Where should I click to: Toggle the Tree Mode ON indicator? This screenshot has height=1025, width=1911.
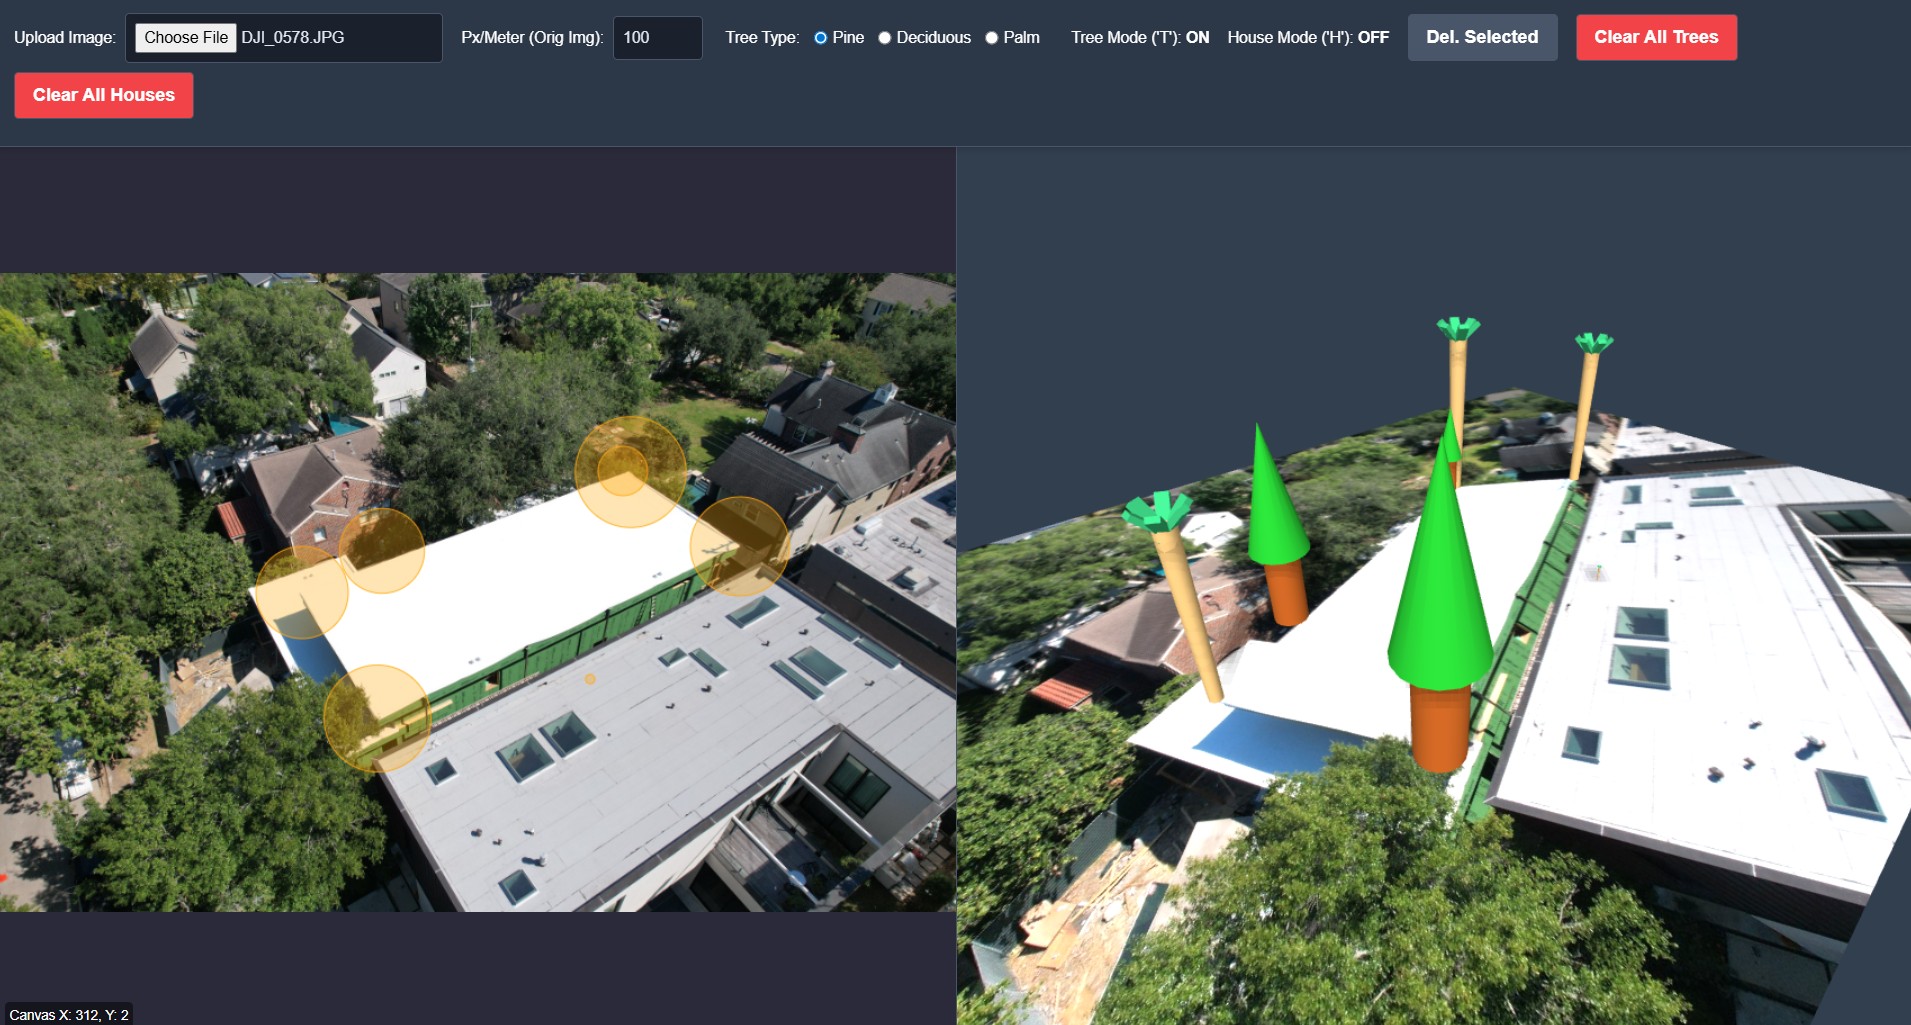point(1140,38)
